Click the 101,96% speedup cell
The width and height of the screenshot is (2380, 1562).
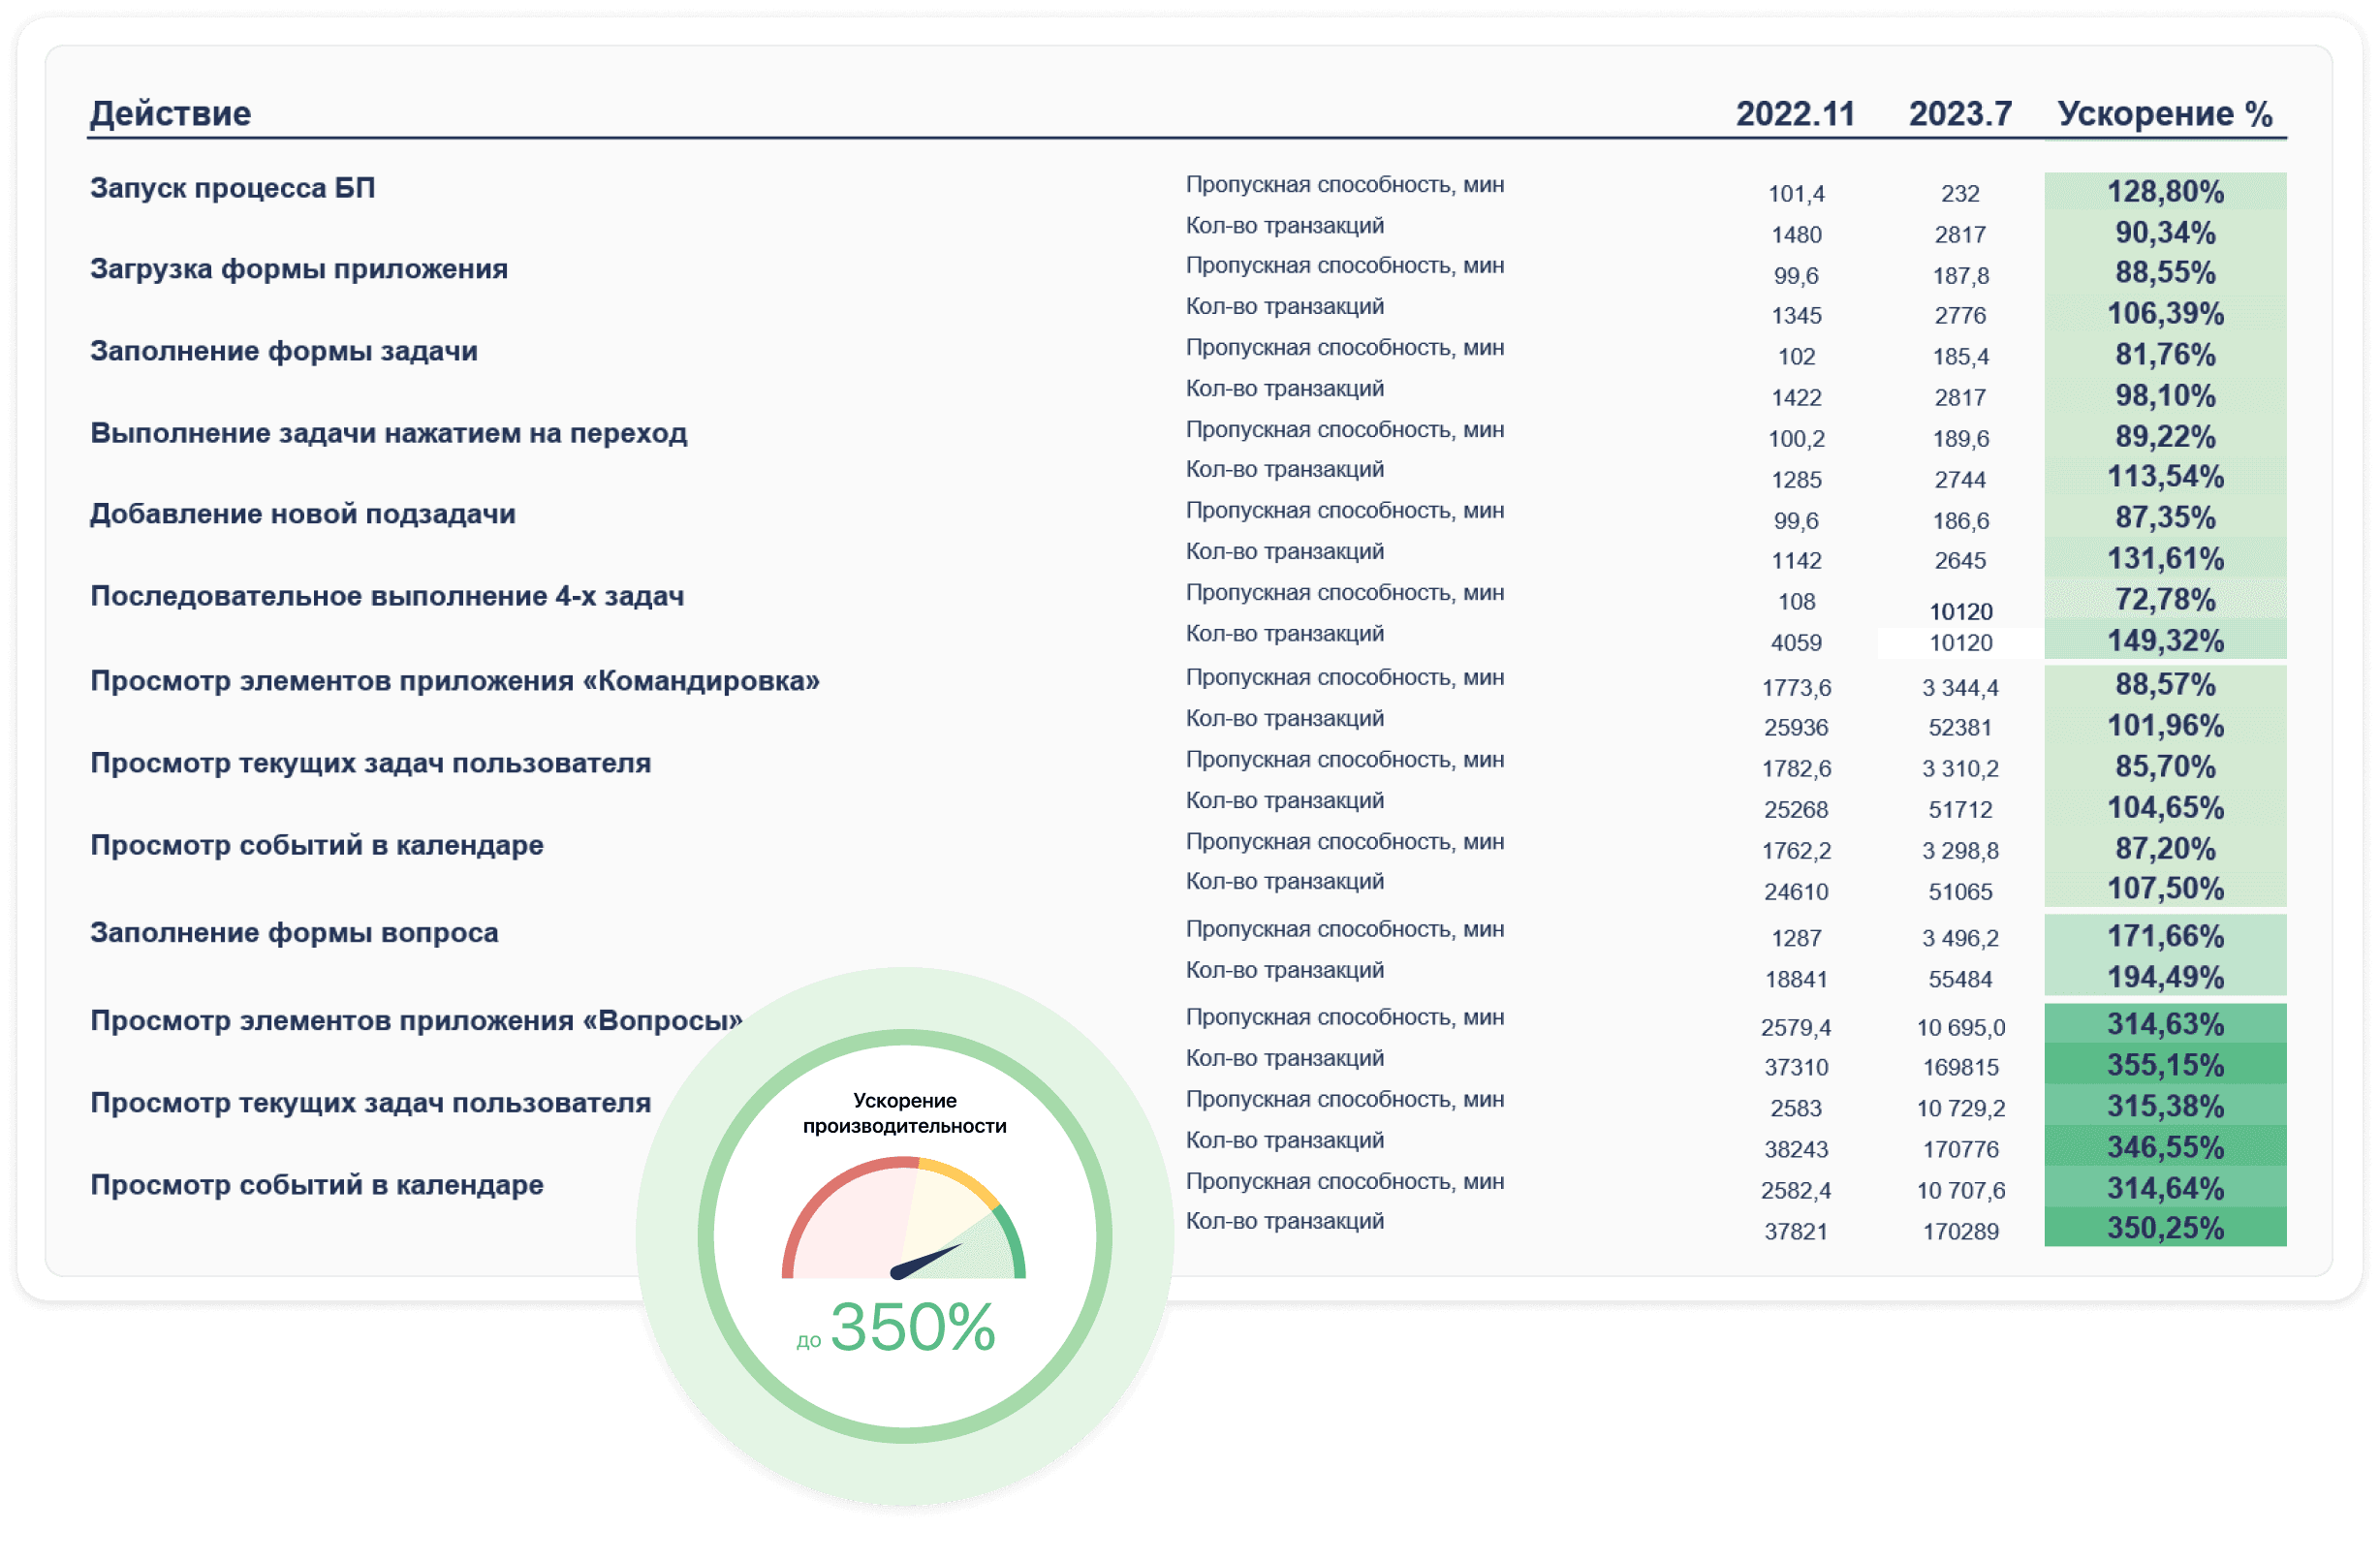[2165, 726]
